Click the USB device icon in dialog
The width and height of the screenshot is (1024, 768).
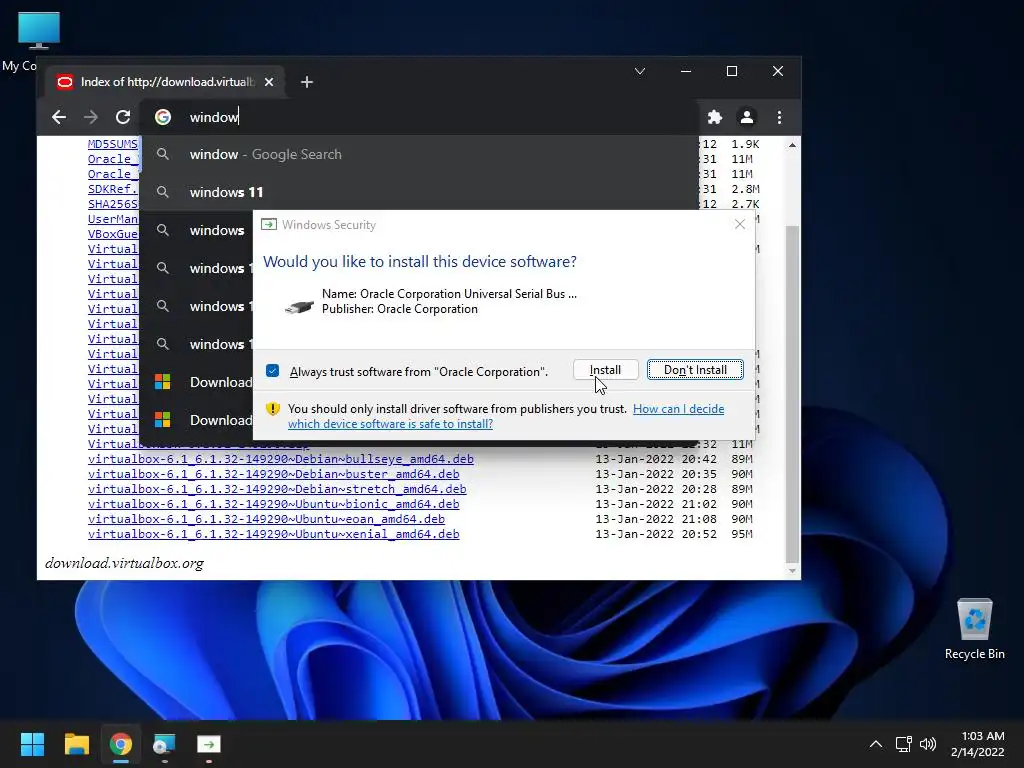pos(299,306)
